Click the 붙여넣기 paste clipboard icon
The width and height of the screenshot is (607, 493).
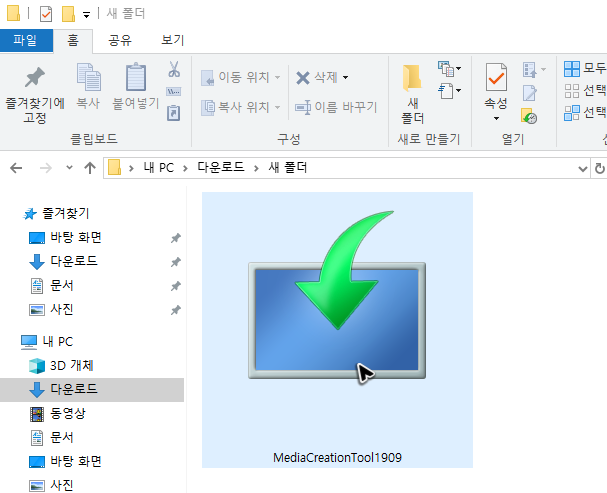[136, 77]
